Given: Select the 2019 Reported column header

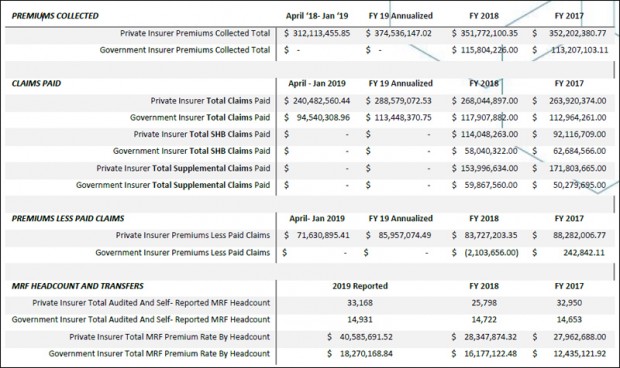Looking at the screenshot, I should pos(360,286).
